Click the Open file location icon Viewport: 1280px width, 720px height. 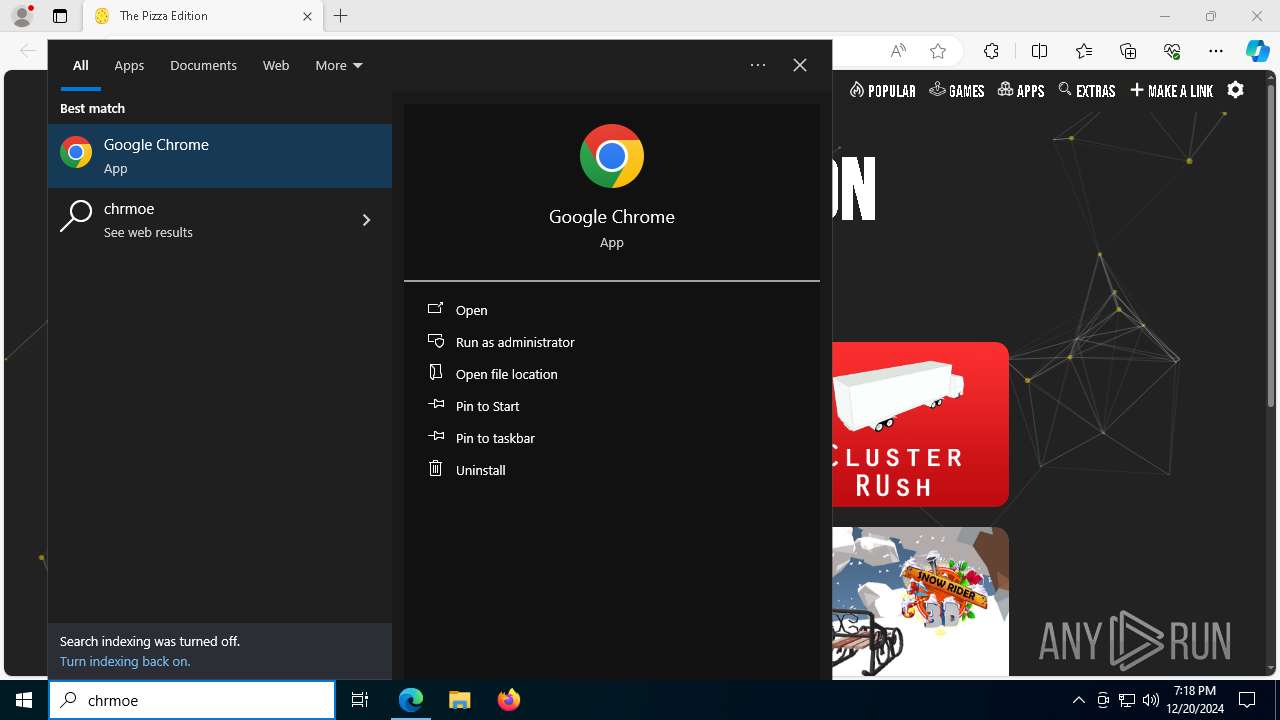tap(435, 372)
